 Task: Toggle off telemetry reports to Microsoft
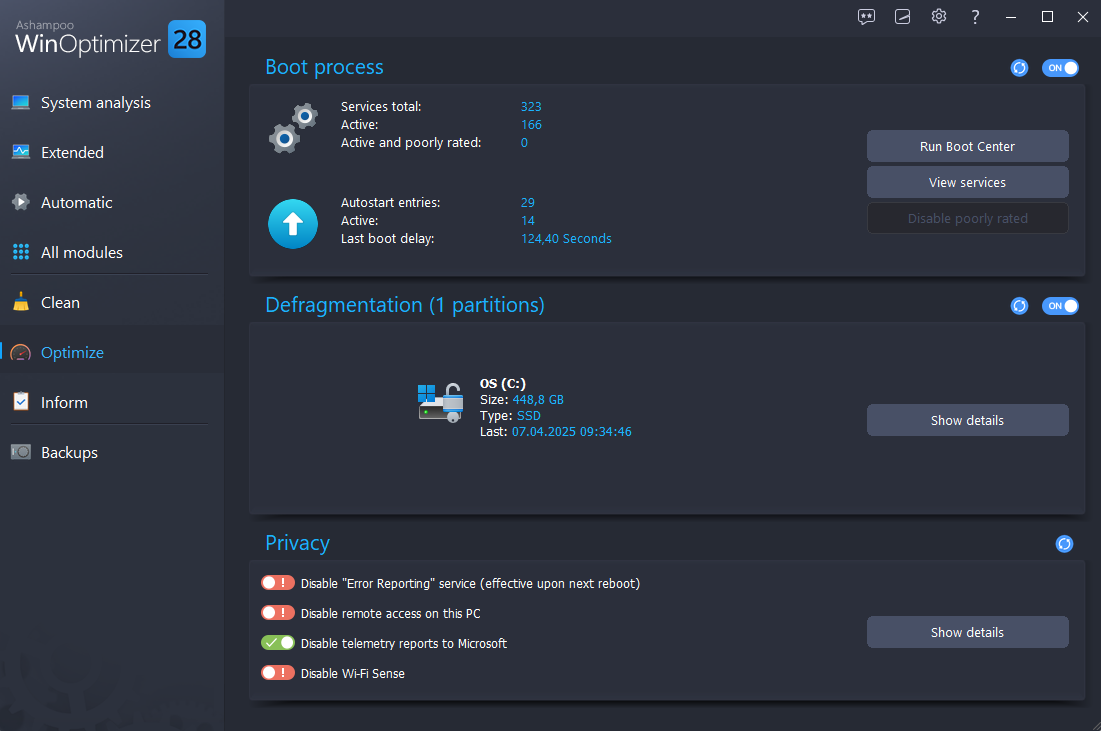point(277,642)
